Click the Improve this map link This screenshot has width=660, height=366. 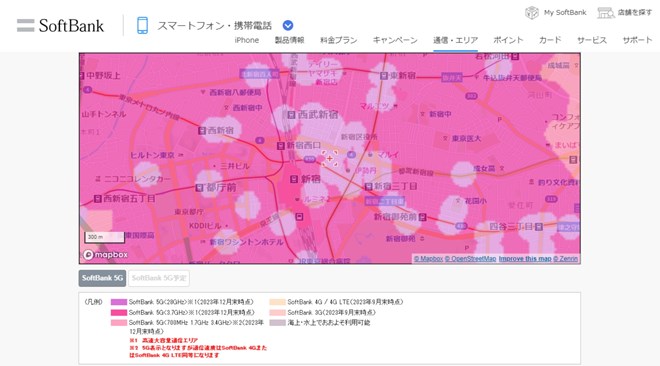point(525,259)
